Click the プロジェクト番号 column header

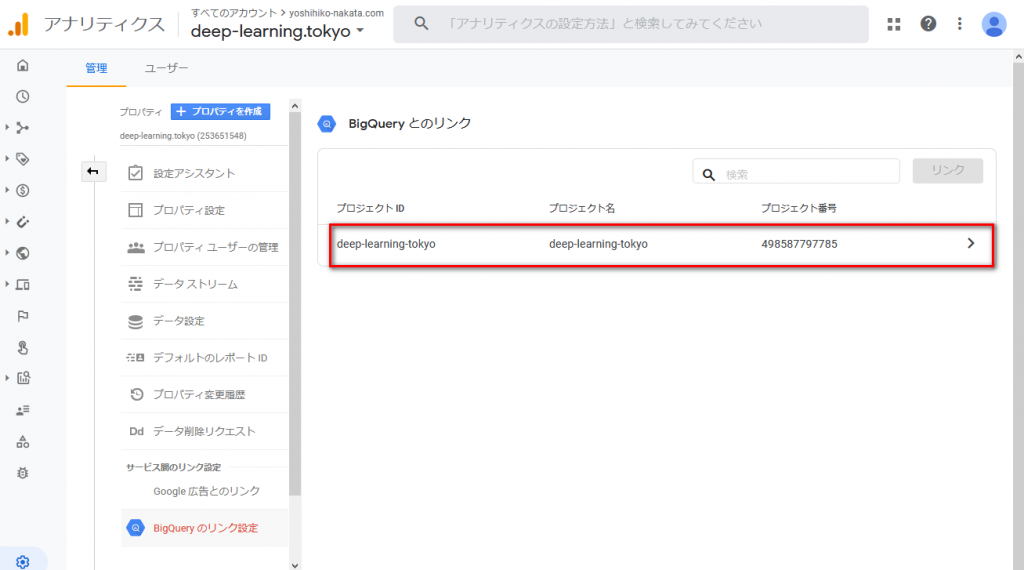(799, 208)
